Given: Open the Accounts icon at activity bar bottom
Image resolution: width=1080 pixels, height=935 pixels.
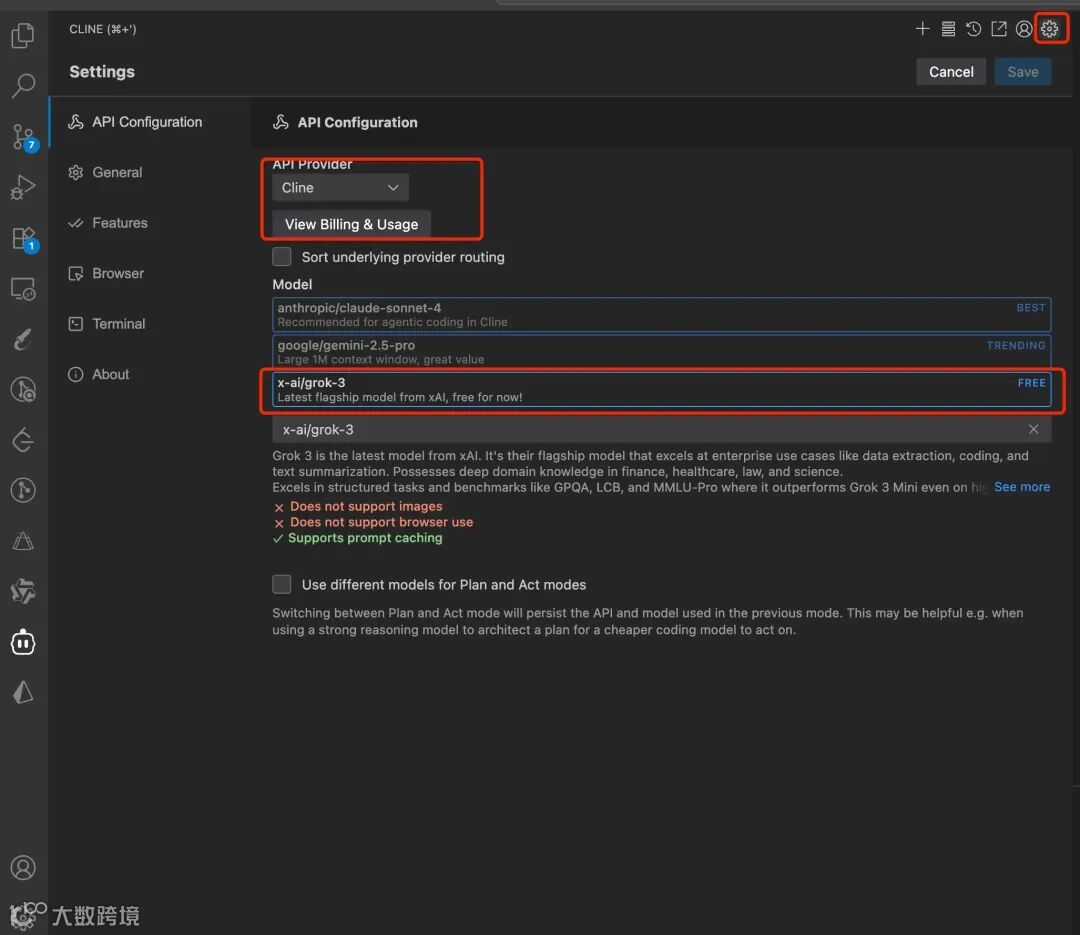Looking at the screenshot, I should pos(23,867).
